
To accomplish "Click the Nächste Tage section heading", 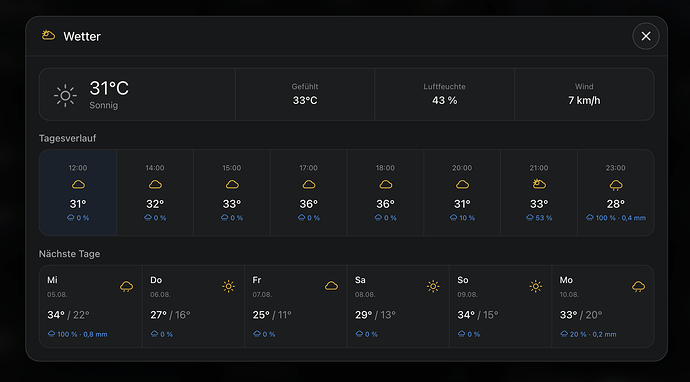I will tap(70, 254).
